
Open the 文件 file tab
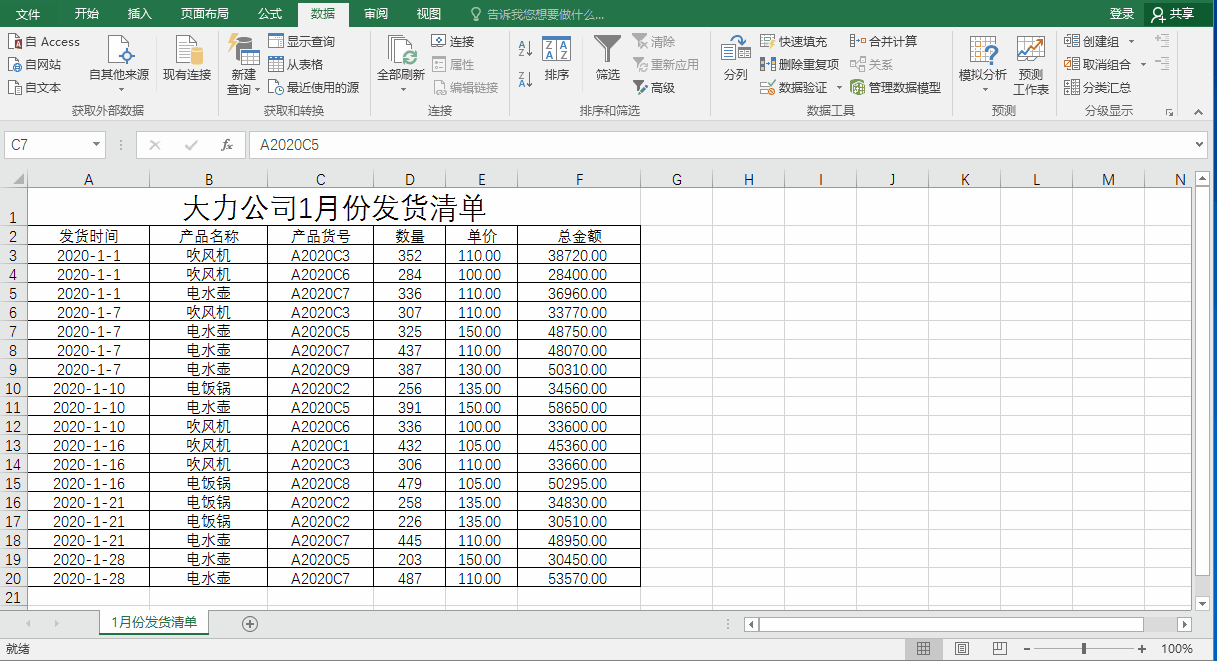point(29,14)
